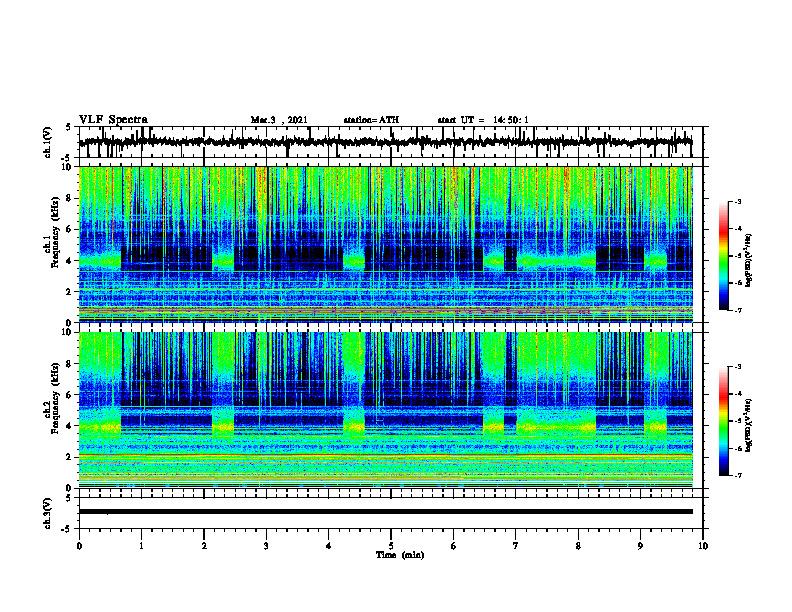Click time axis tick label "4"
The height and width of the screenshot is (612, 792).
pyautogui.click(x=328, y=546)
